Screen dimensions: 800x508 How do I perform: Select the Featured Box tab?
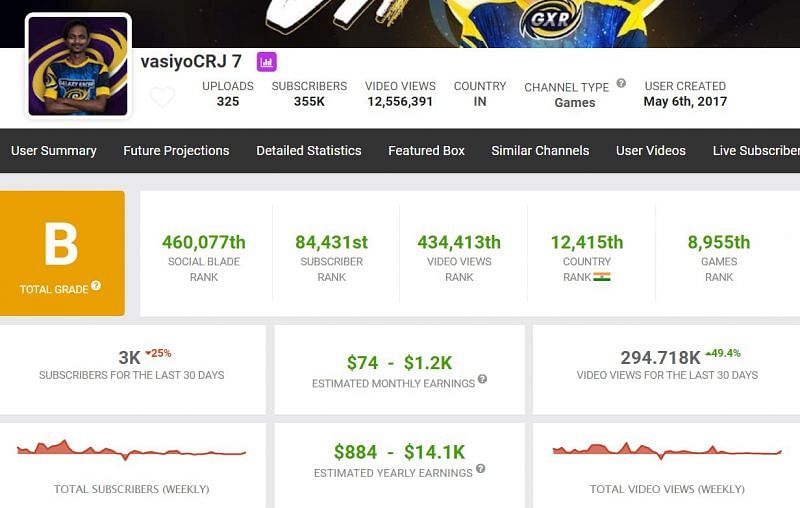point(426,151)
